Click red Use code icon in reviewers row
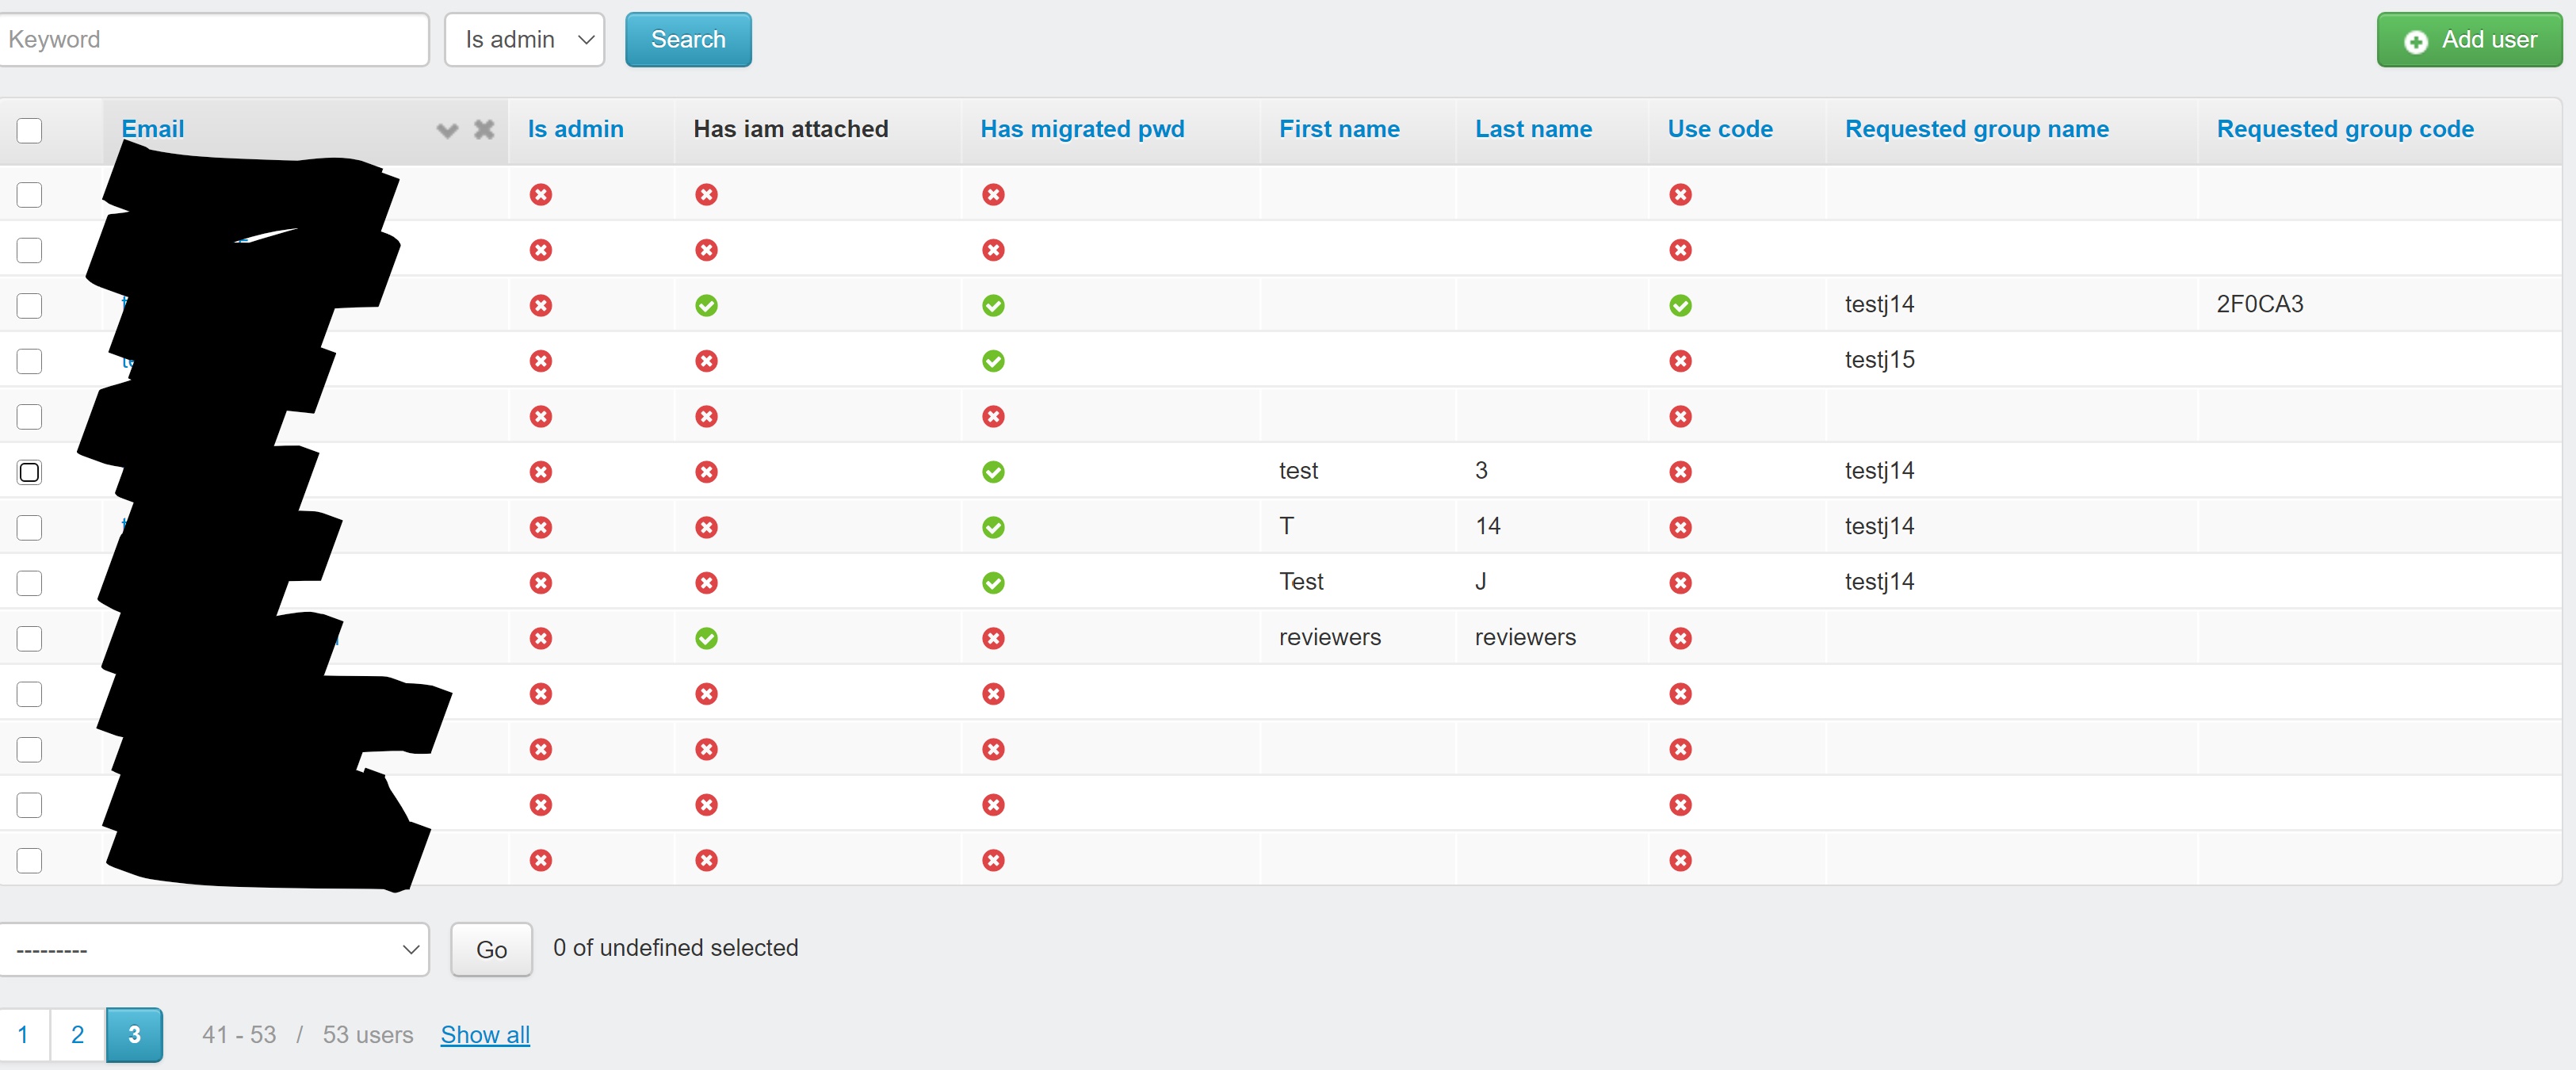2576x1070 pixels. point(1680,638)
